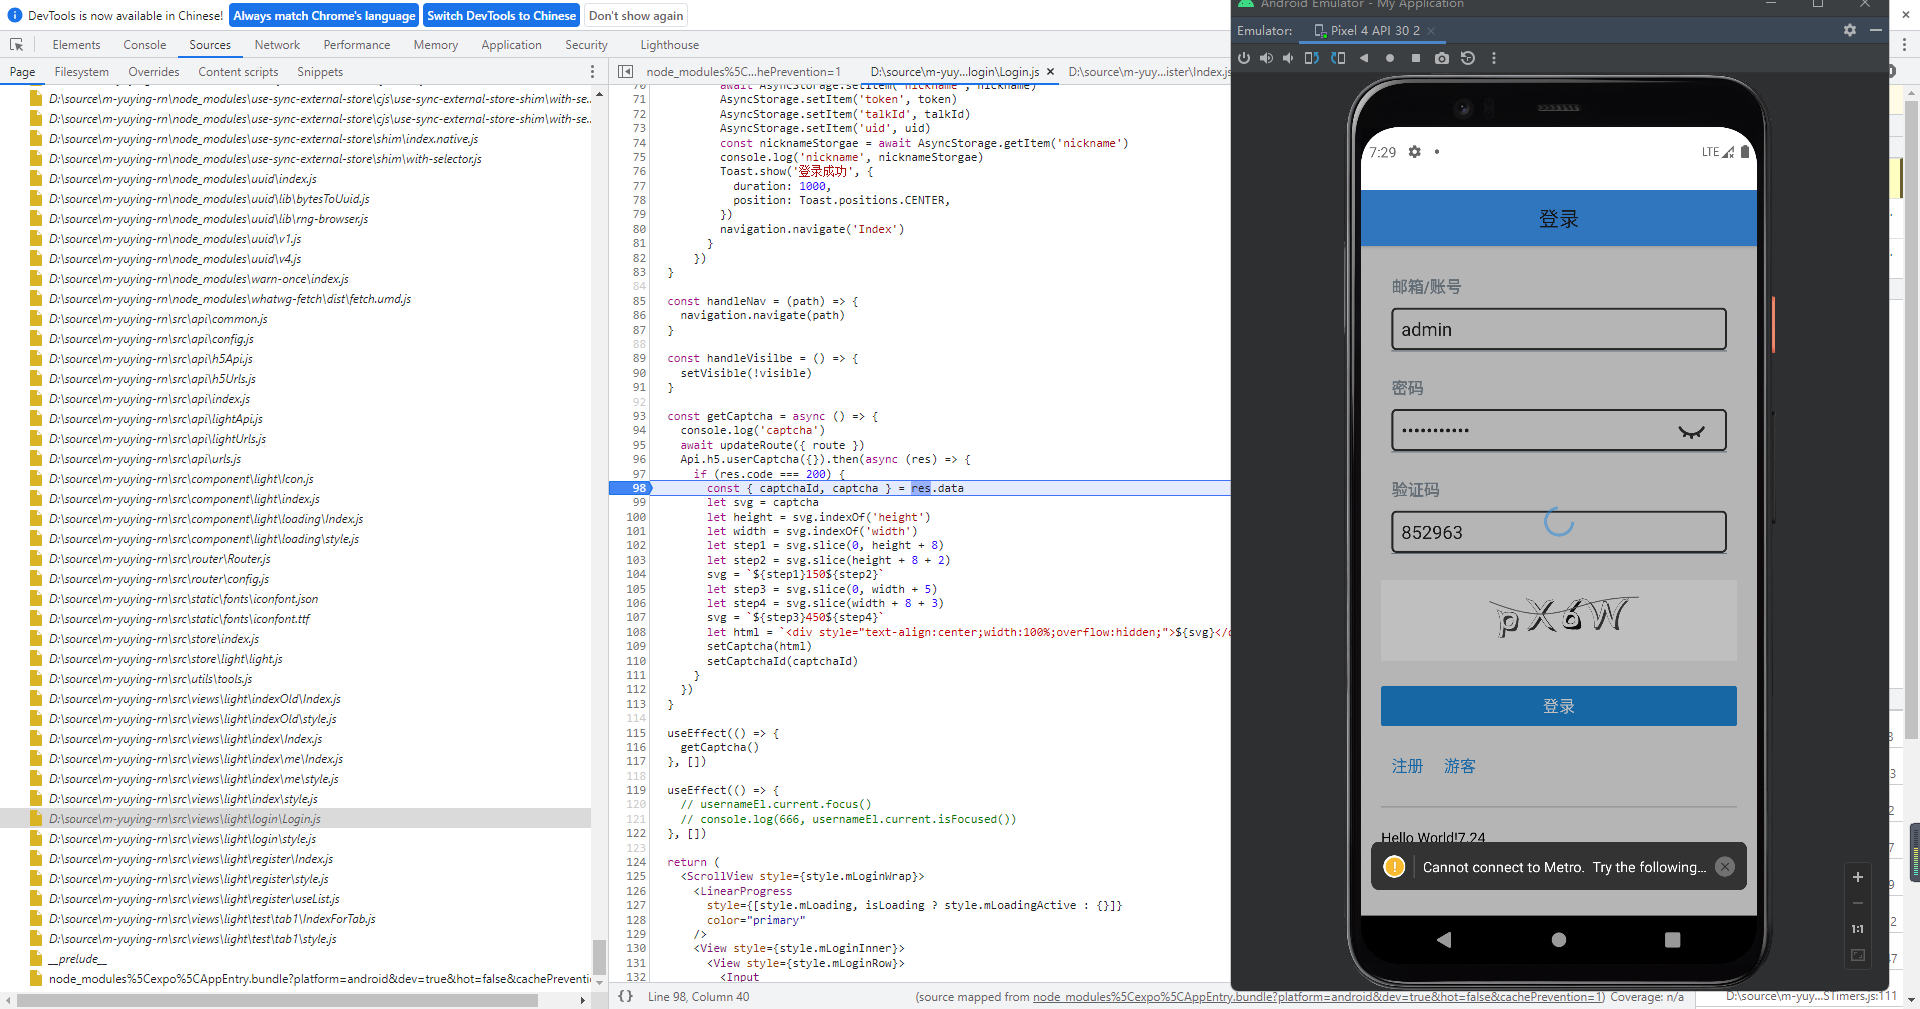Click the emulator volume up icon
The image size is (1920, 1009).
[x=1266, y=58]
